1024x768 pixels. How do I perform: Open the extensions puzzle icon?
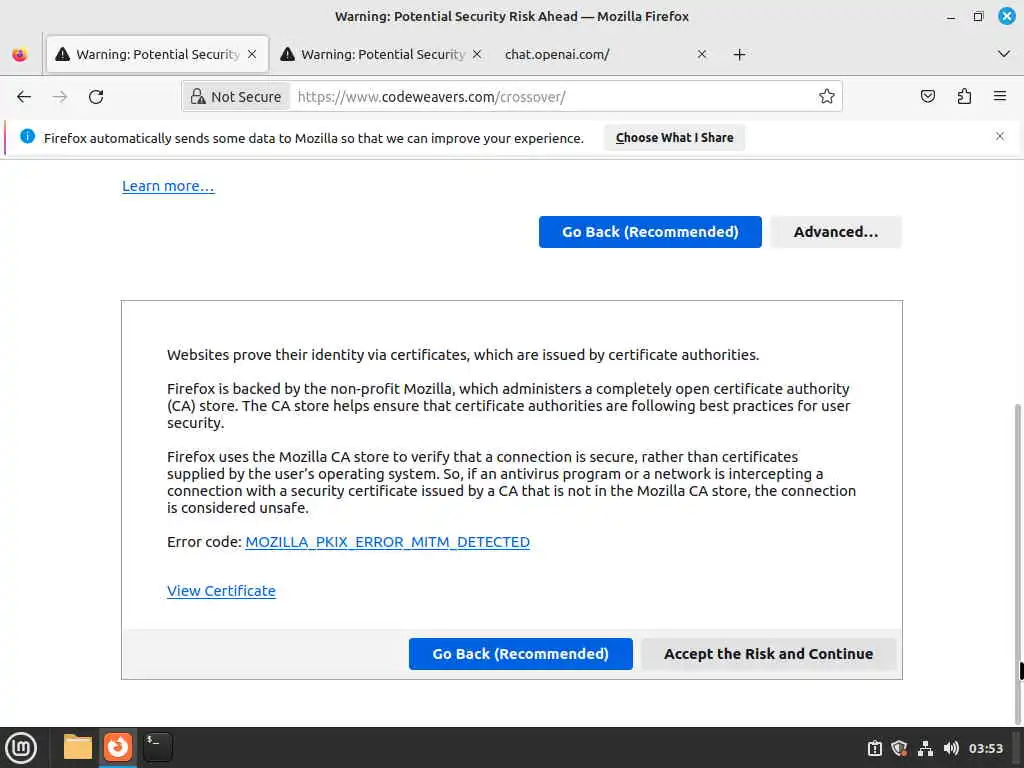coord(964,97)
